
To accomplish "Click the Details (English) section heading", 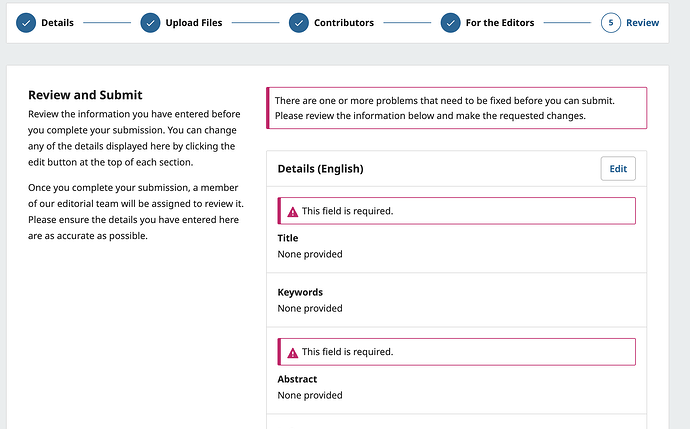I will tap(320, 169).
